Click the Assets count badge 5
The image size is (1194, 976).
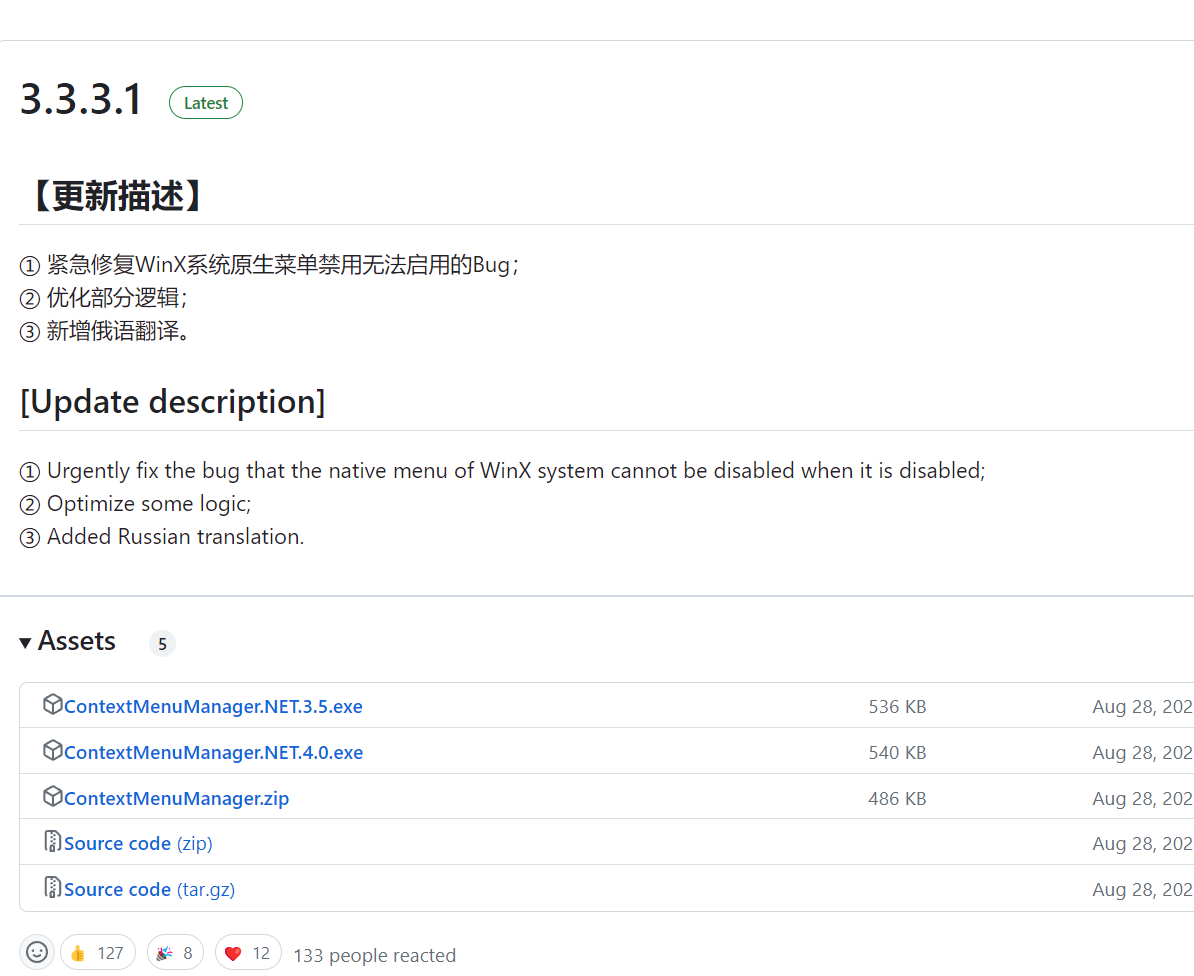pos(162,643)
